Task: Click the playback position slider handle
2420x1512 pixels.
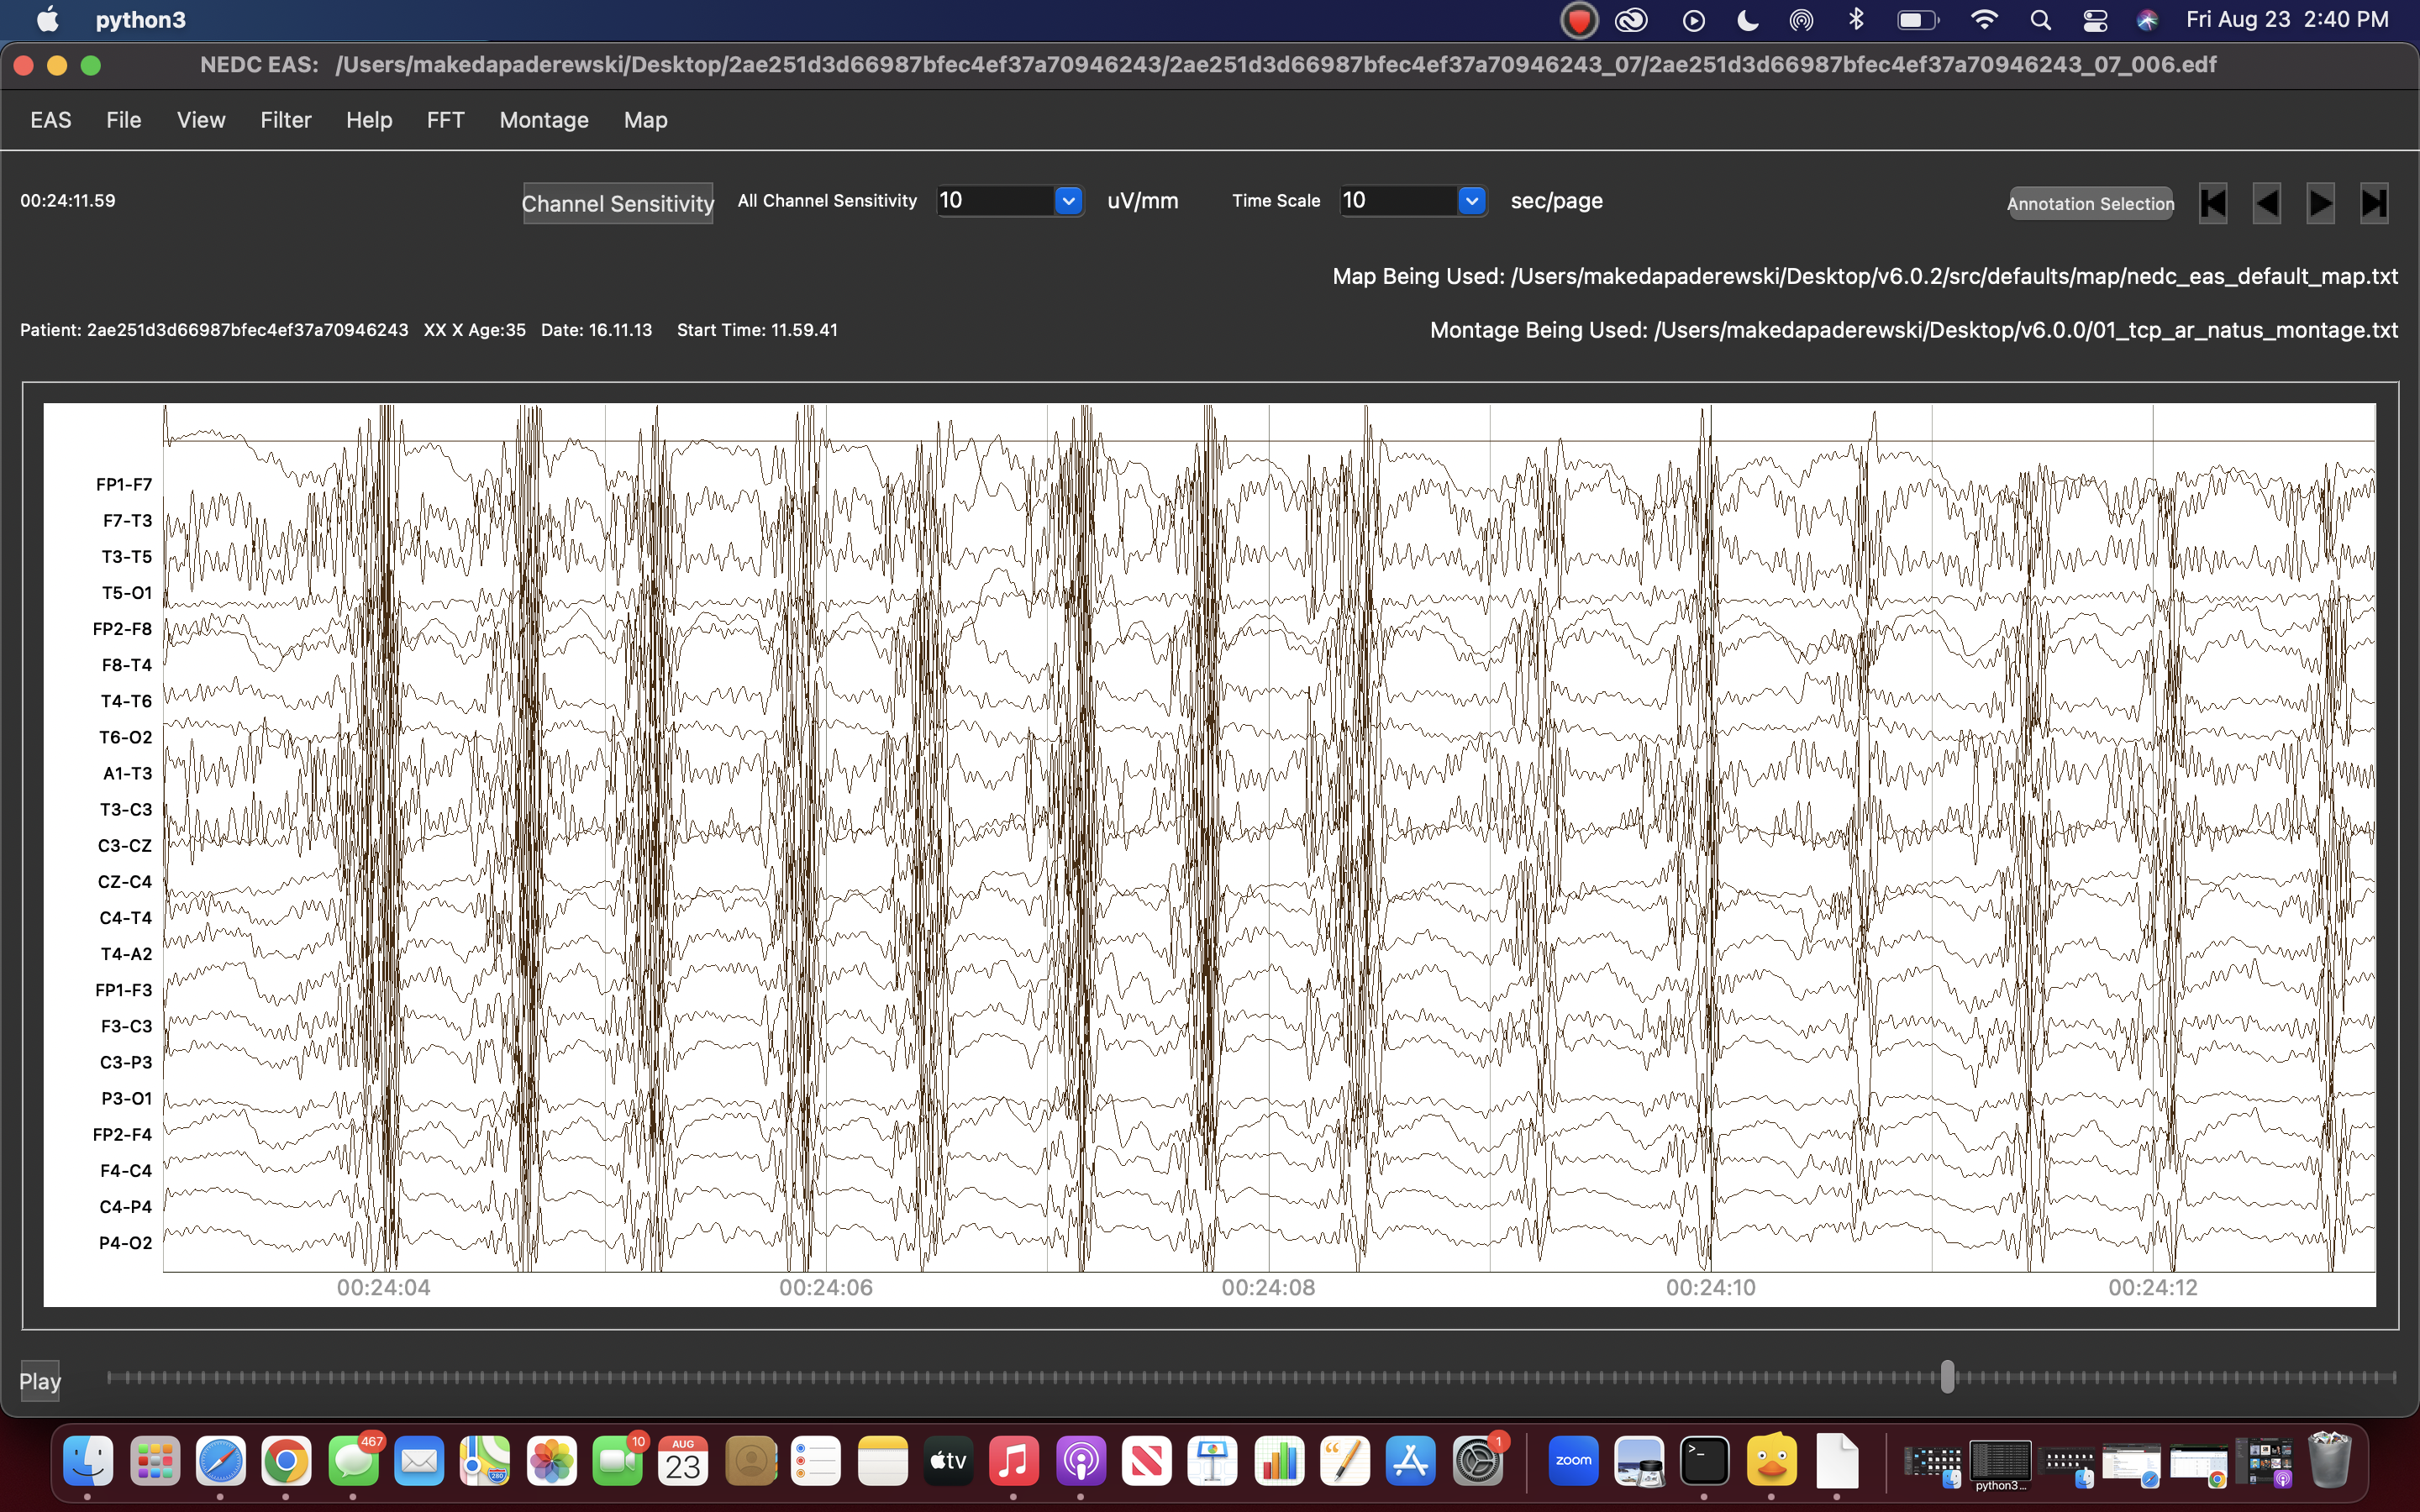Action: pos(1947,1377)
